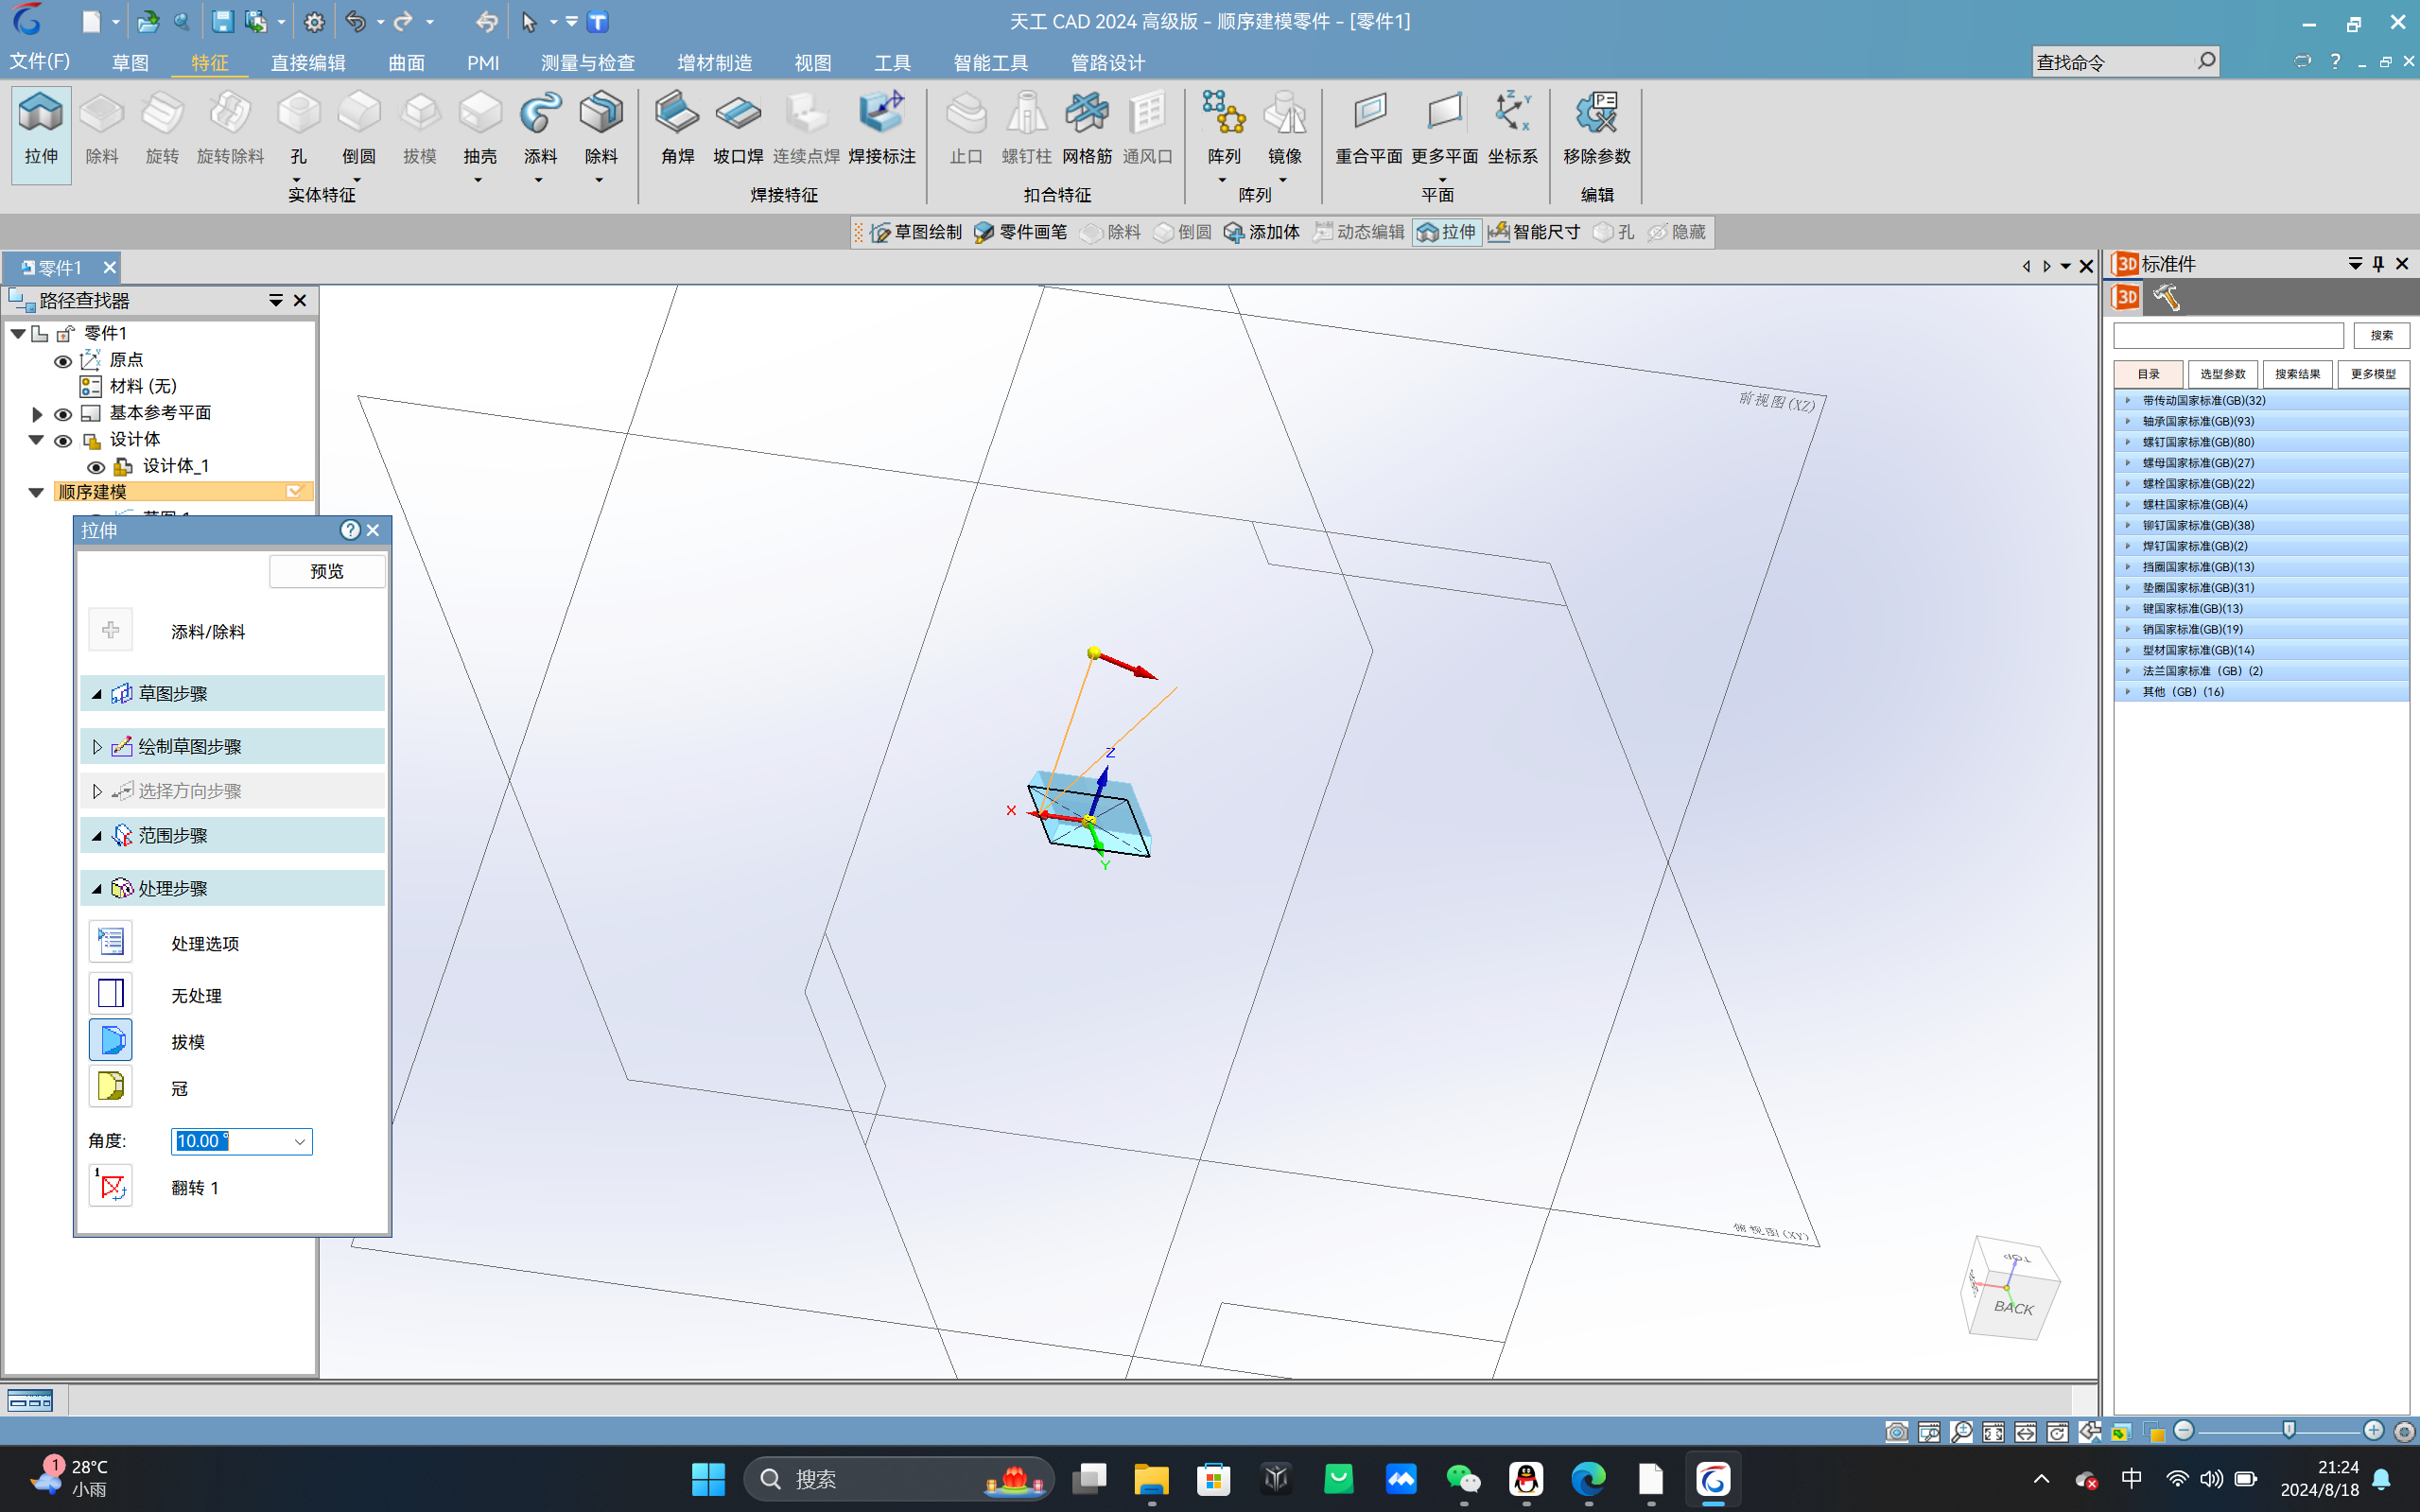Expand the 绘制草图步骤 section
The image size is (2420, 1512).
click(x=97, y=747)
